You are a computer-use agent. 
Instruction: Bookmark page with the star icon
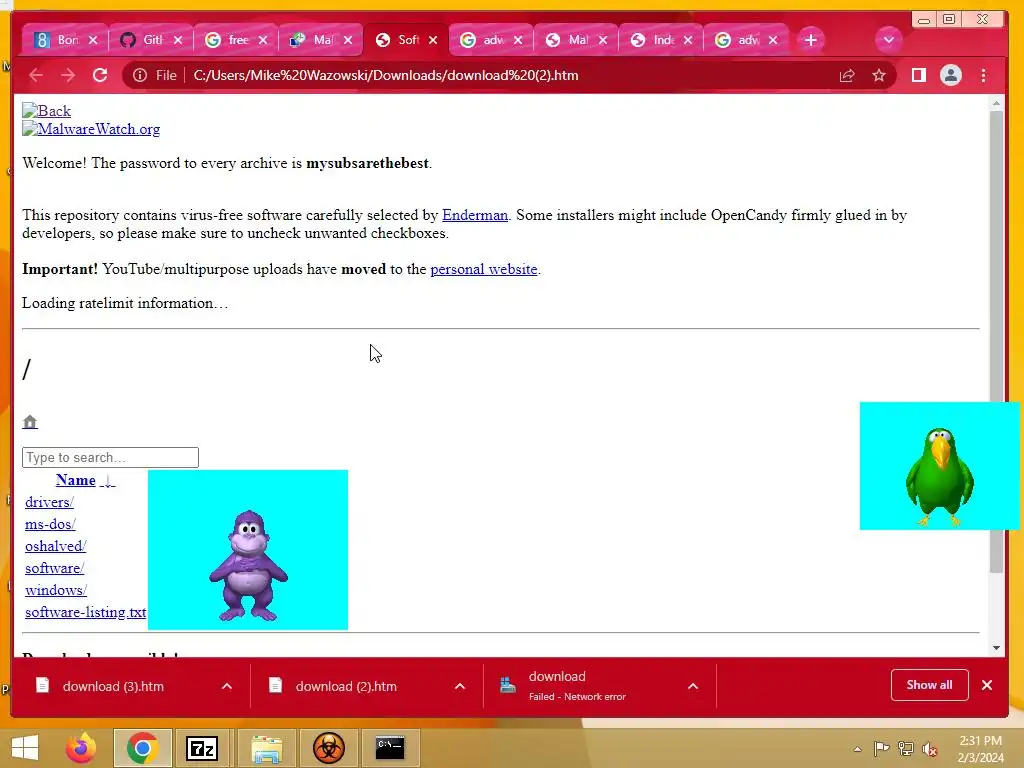tap(879, 75)
